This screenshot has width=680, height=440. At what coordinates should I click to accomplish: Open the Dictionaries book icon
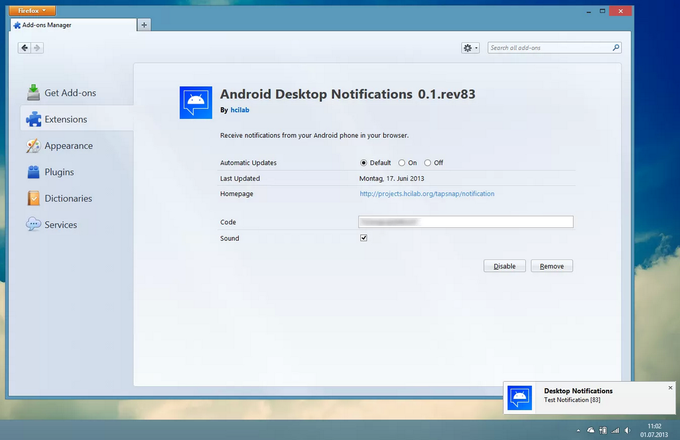[x=33, y=199]
